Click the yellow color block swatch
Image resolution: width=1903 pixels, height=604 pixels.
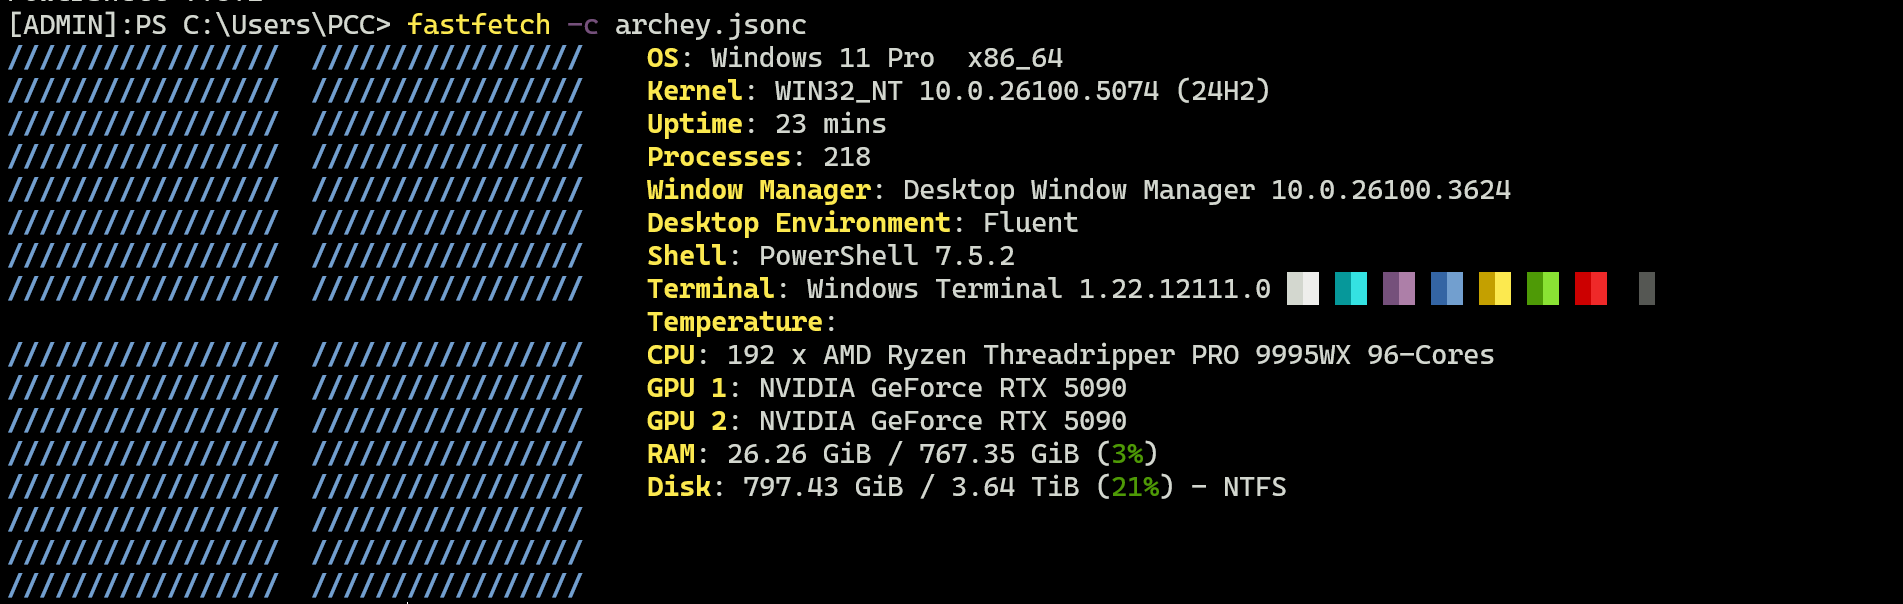tap(1494, 289)
